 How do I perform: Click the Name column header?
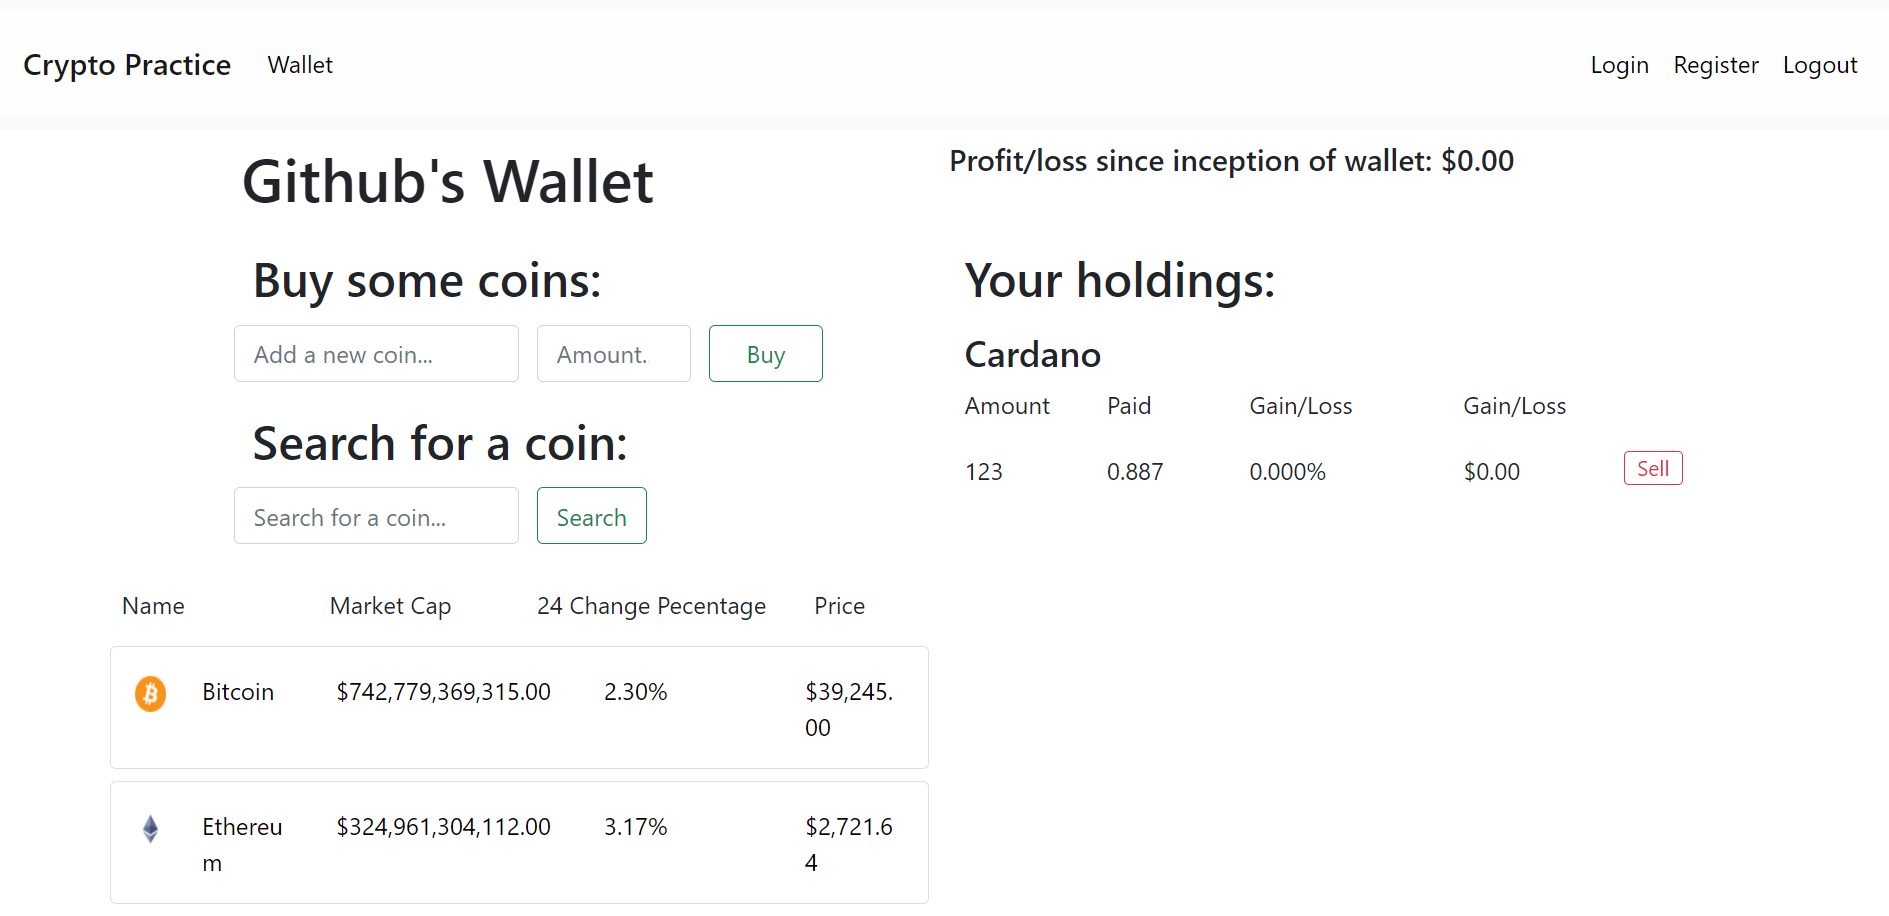[x=152, y=605]
